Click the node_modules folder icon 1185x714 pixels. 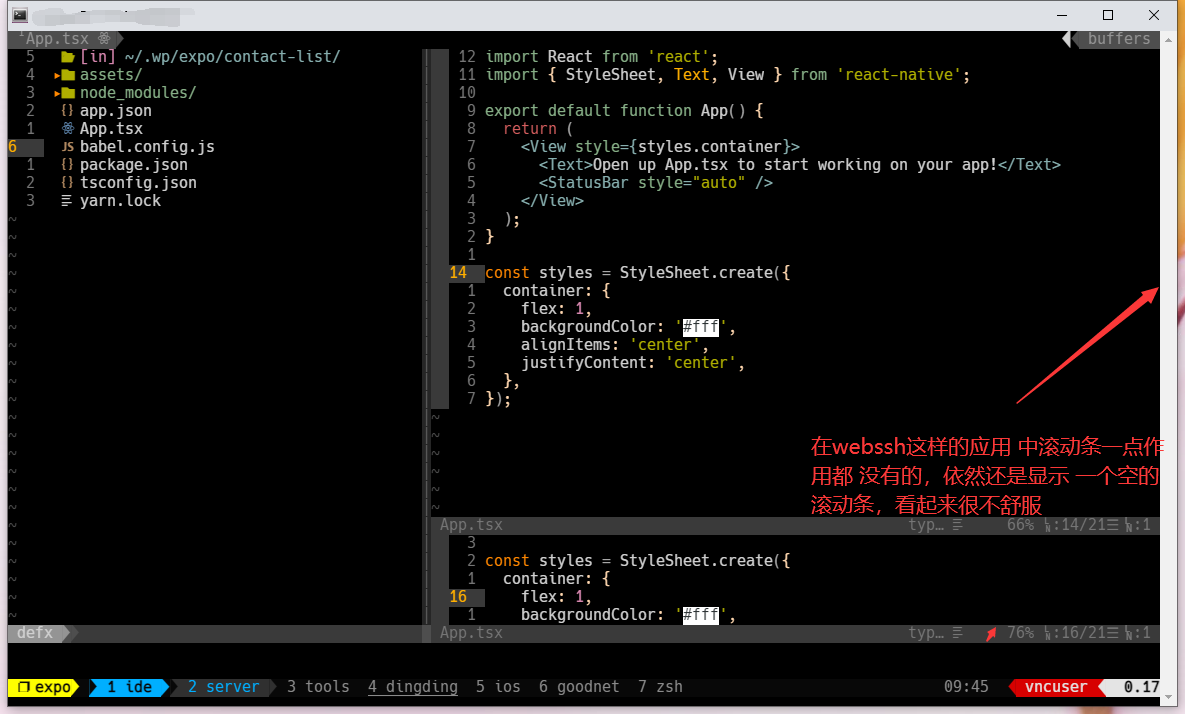pos(68,93)
